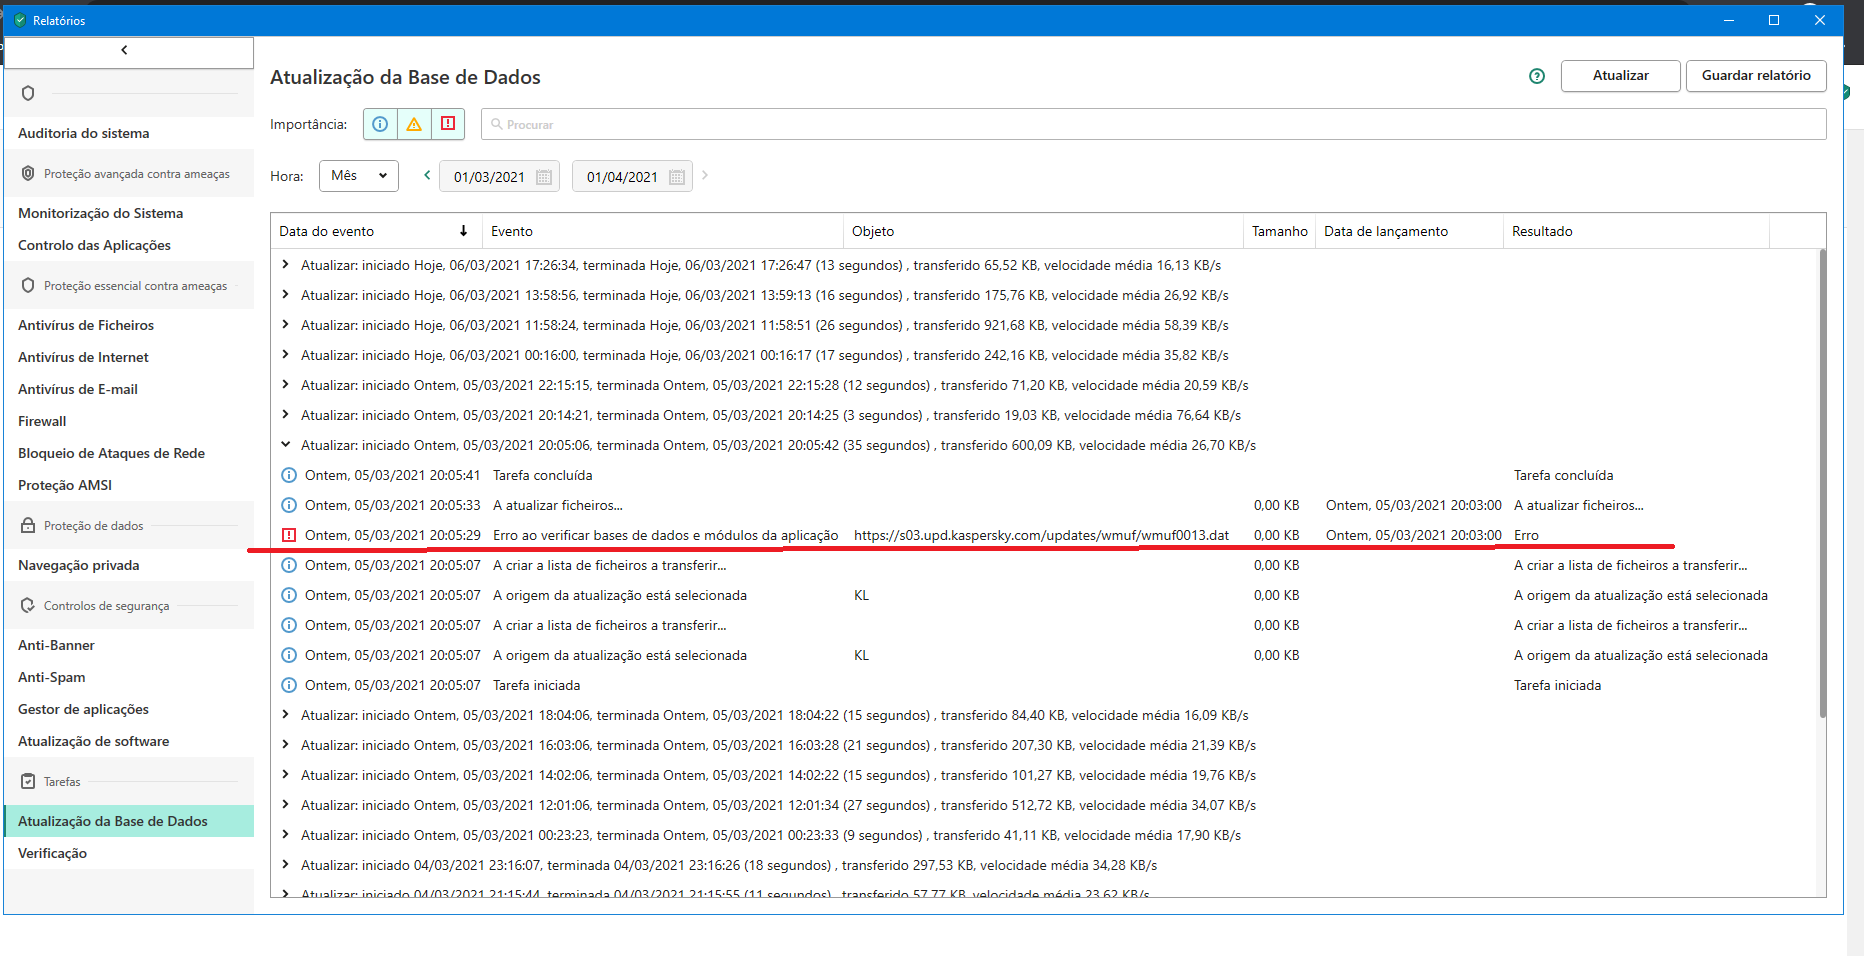
Task: Click info icon on Tarefa concluída row
Action: [289, 475]
